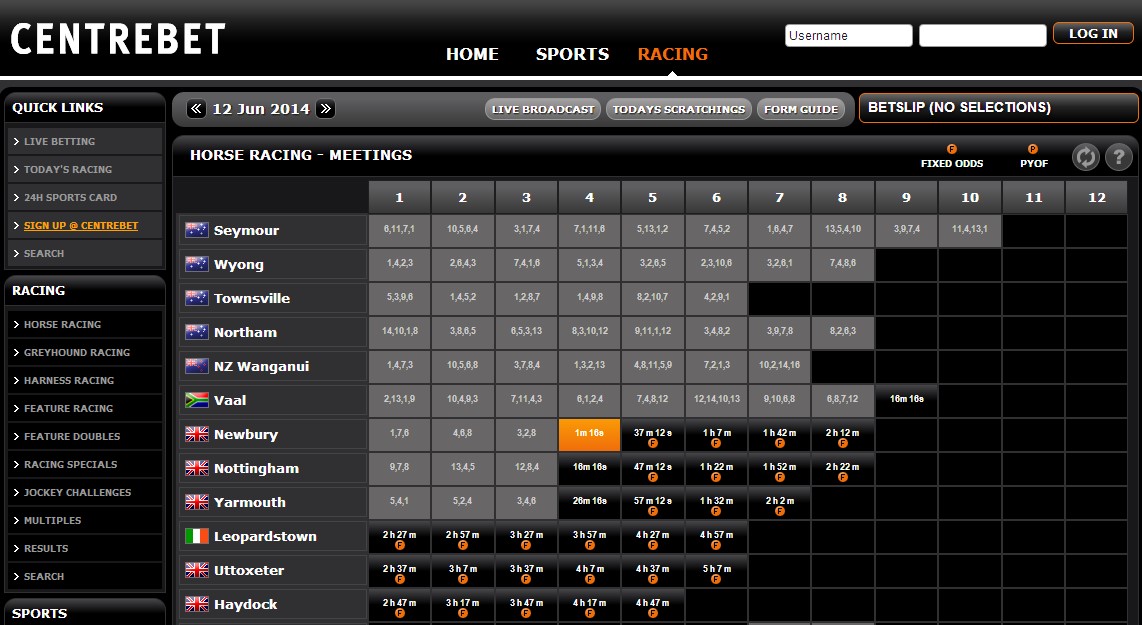The image size is (1142, 625).
Task: Open Search in the Racing menu
Action: [x=84, y=576]
